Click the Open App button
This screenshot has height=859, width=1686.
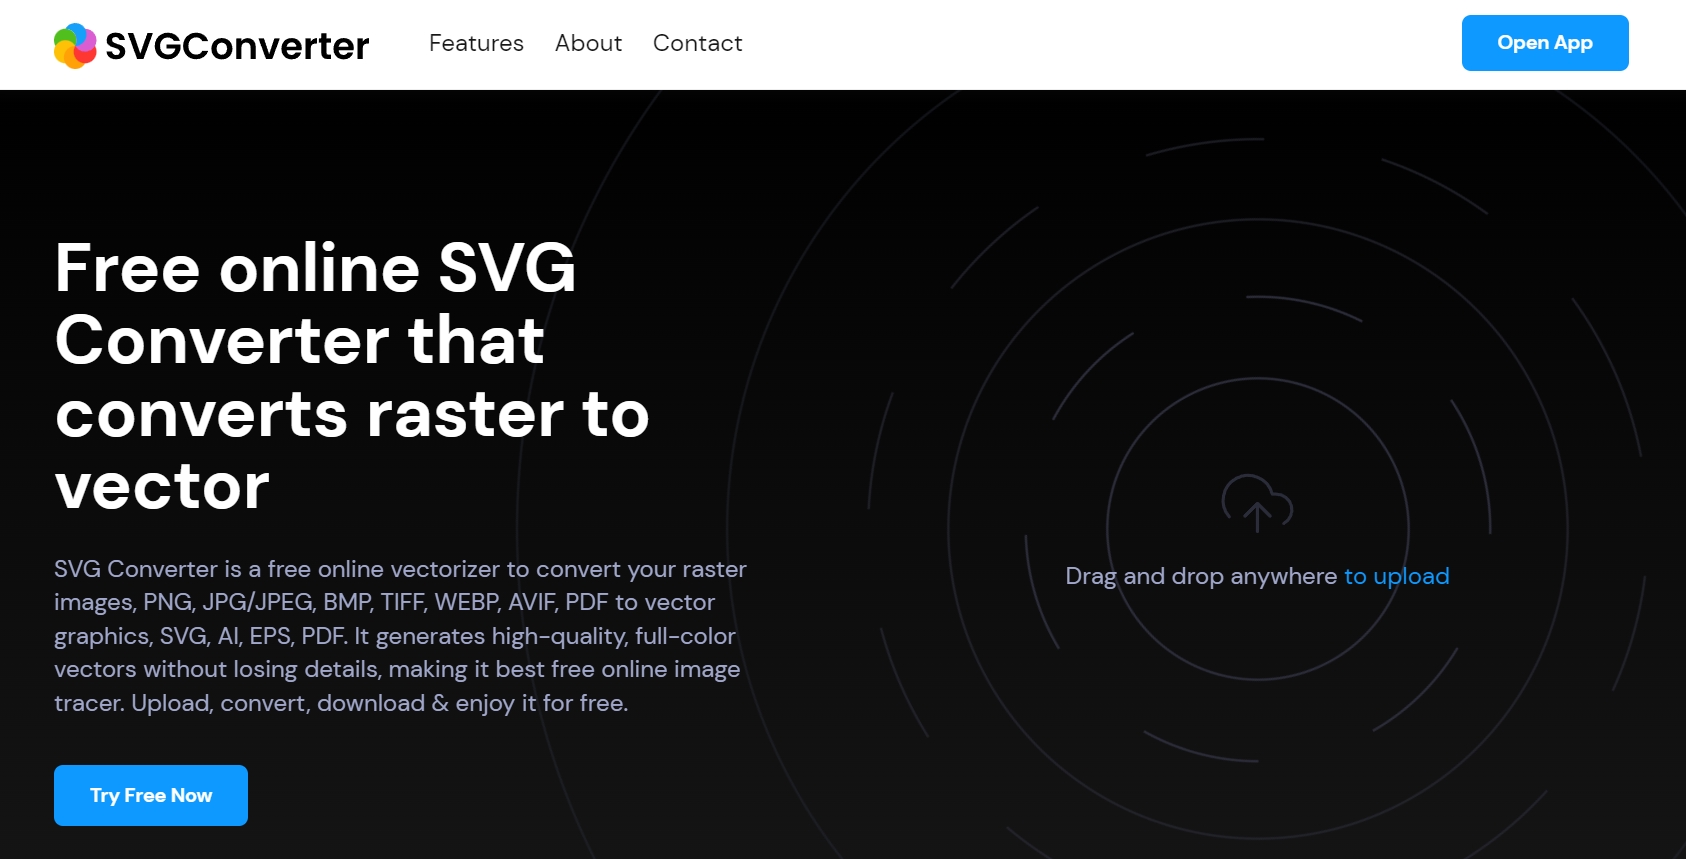1544,43
